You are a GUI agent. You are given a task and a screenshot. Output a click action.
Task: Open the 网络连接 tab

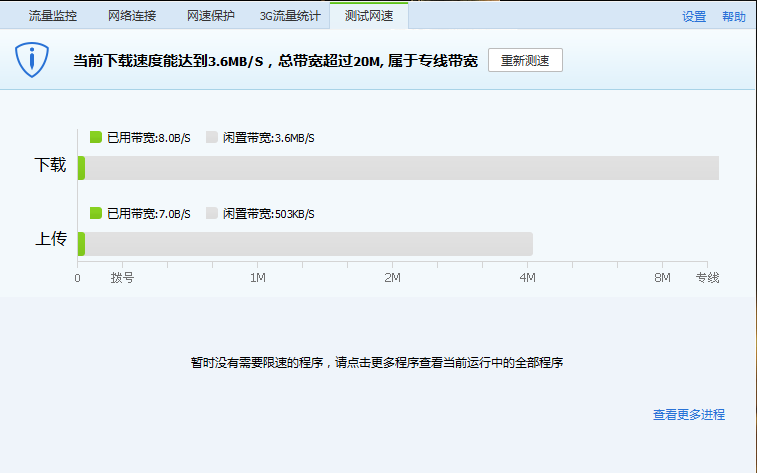132,16
